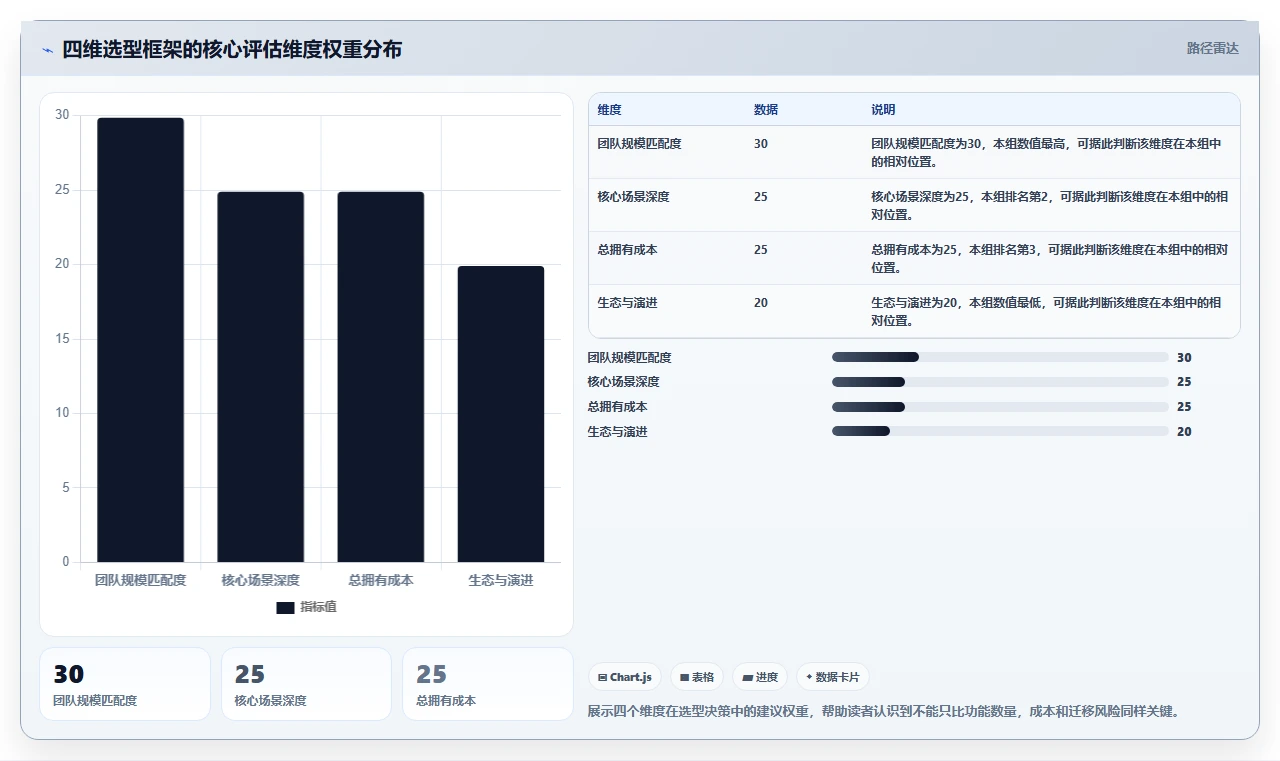
Task: Click the y-axis tick label 15
Action: pyautogui.click(x=62, y=339)
